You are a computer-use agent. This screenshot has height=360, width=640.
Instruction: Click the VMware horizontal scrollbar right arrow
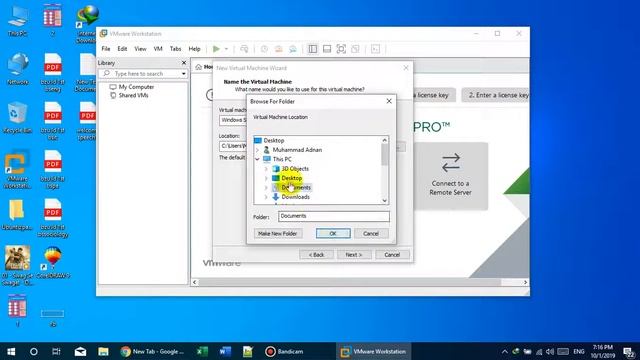click(525, 282)
